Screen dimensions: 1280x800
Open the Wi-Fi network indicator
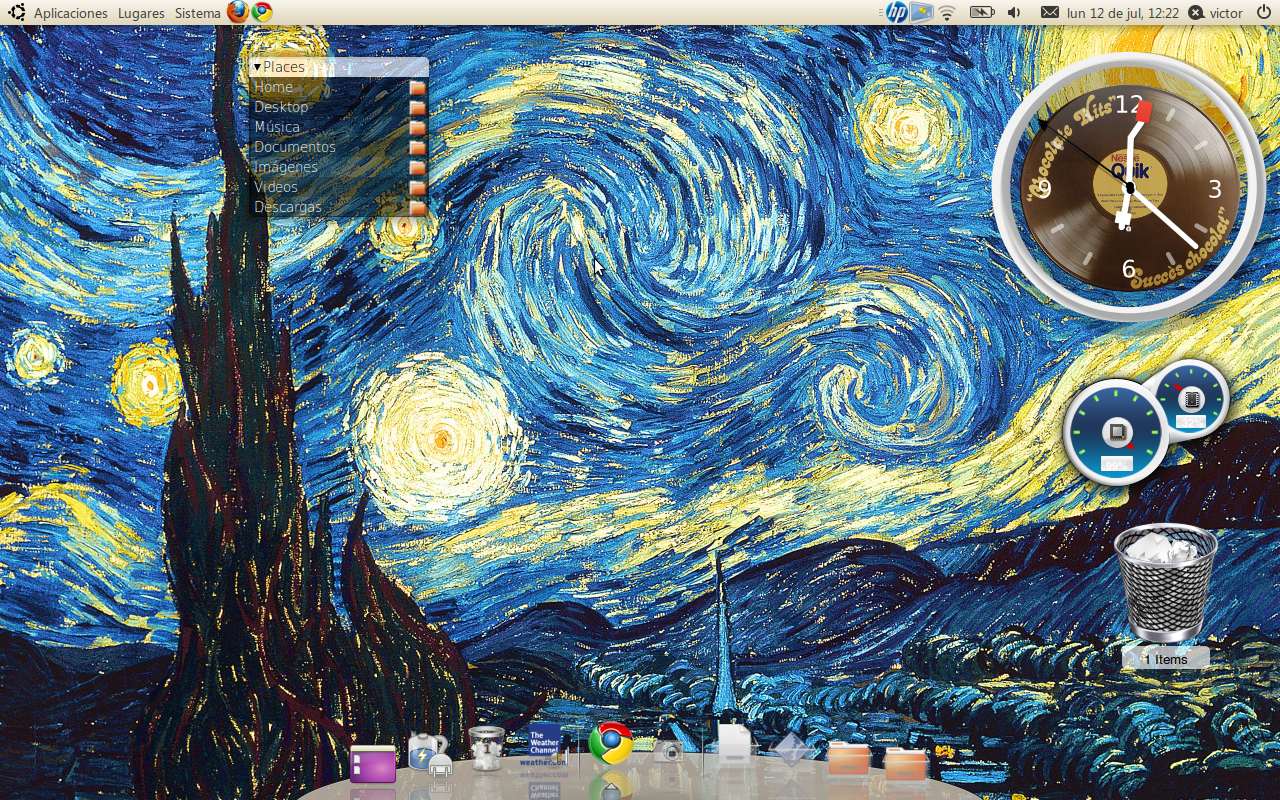point(947,13)
